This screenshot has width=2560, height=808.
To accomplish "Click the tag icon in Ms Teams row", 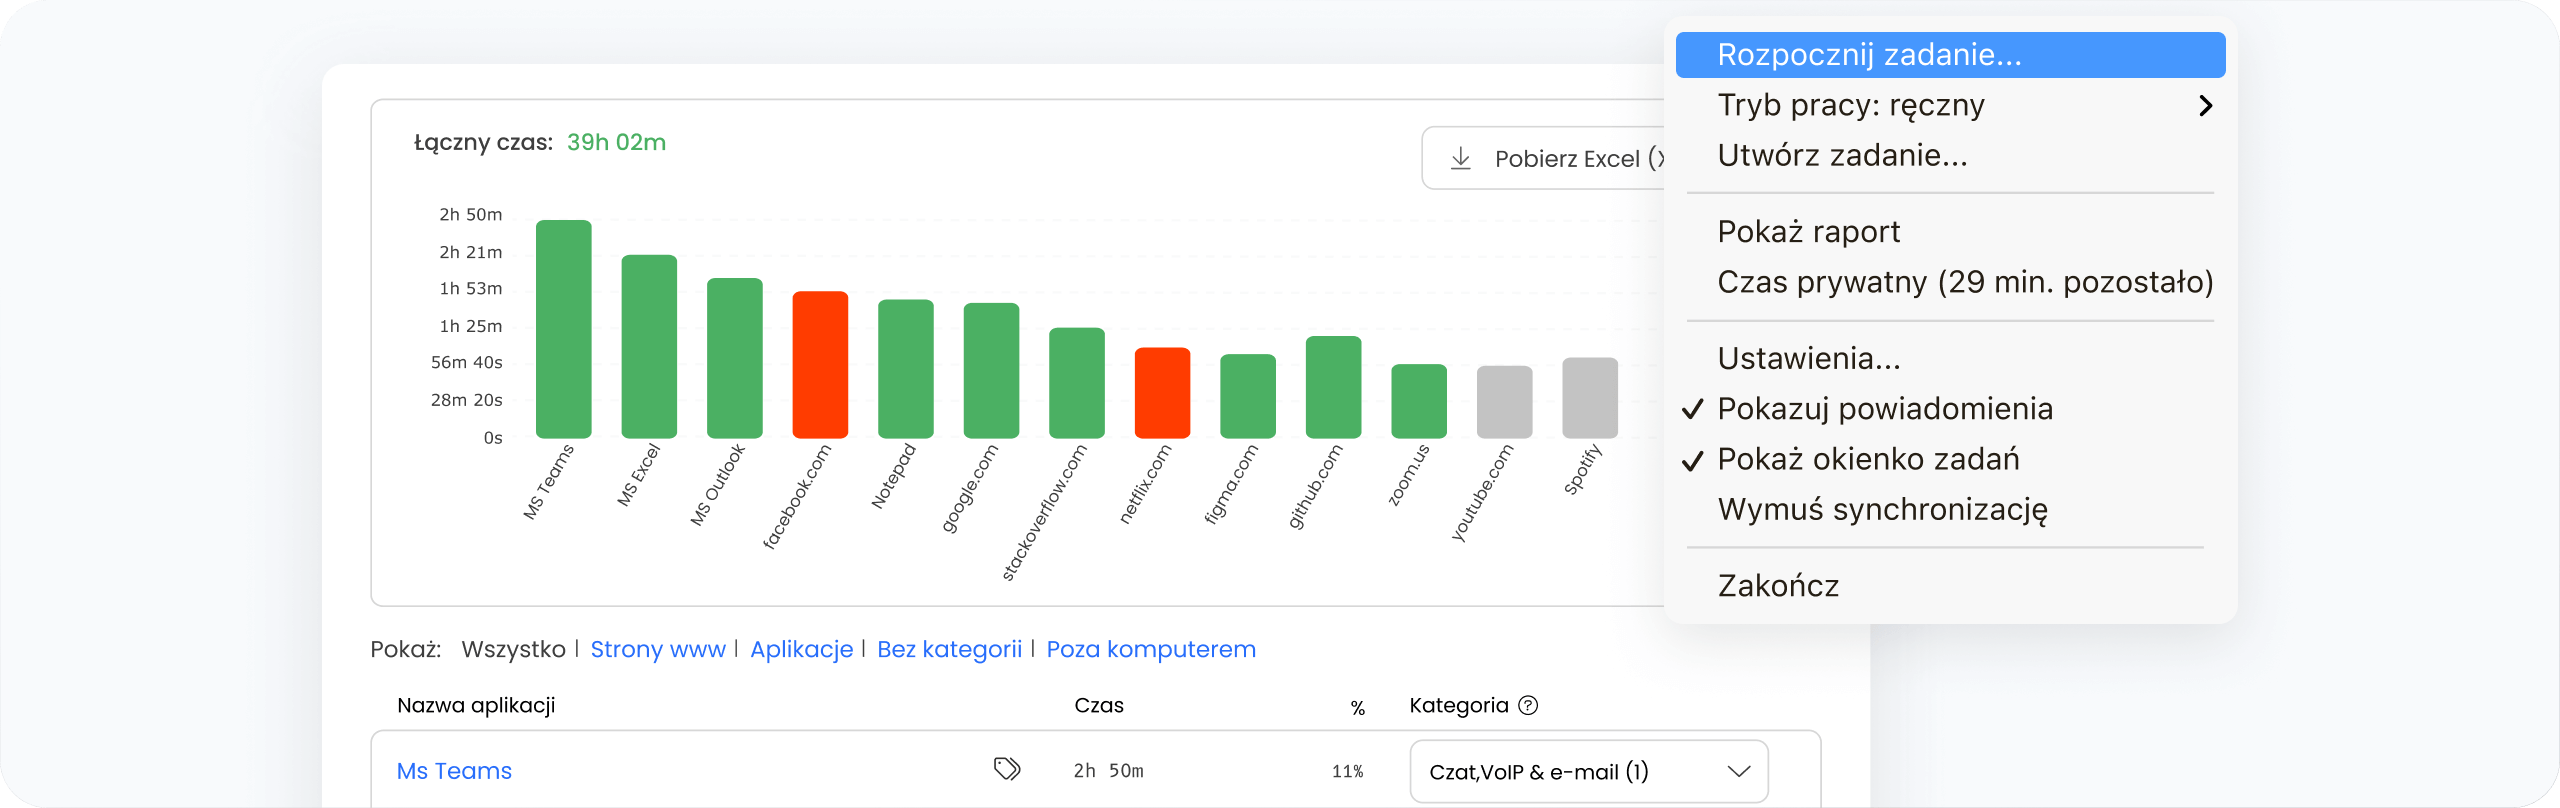I will 1006,768.
